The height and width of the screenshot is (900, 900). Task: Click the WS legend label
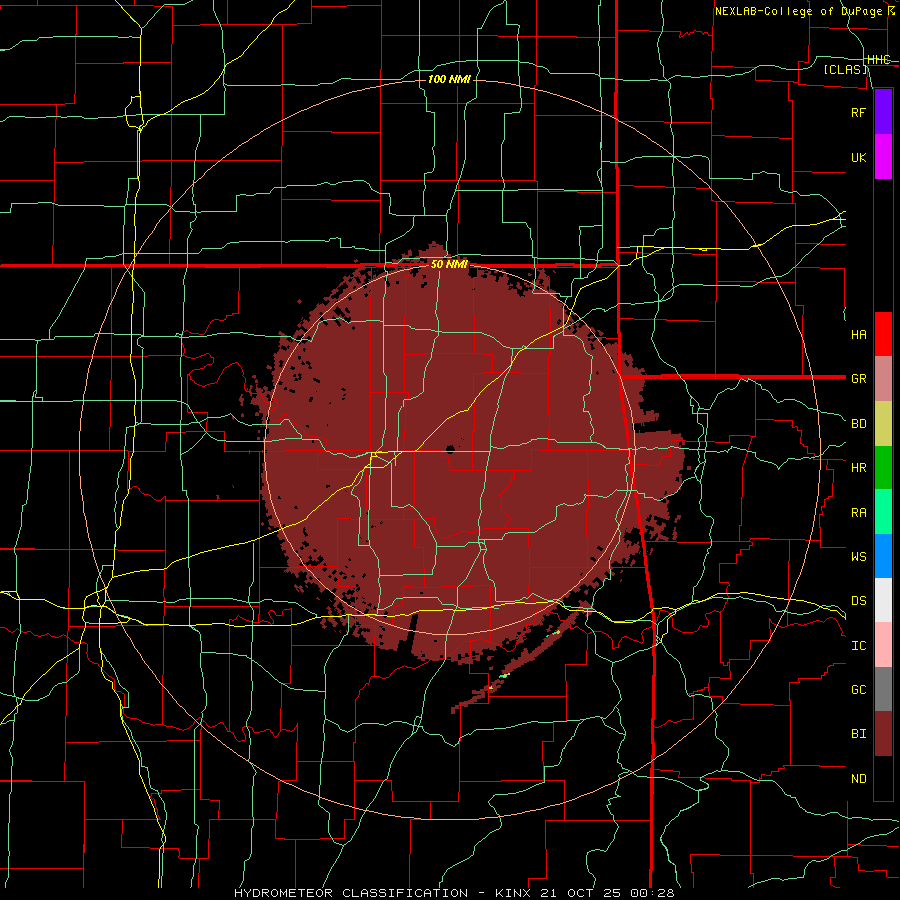point(858,556)
